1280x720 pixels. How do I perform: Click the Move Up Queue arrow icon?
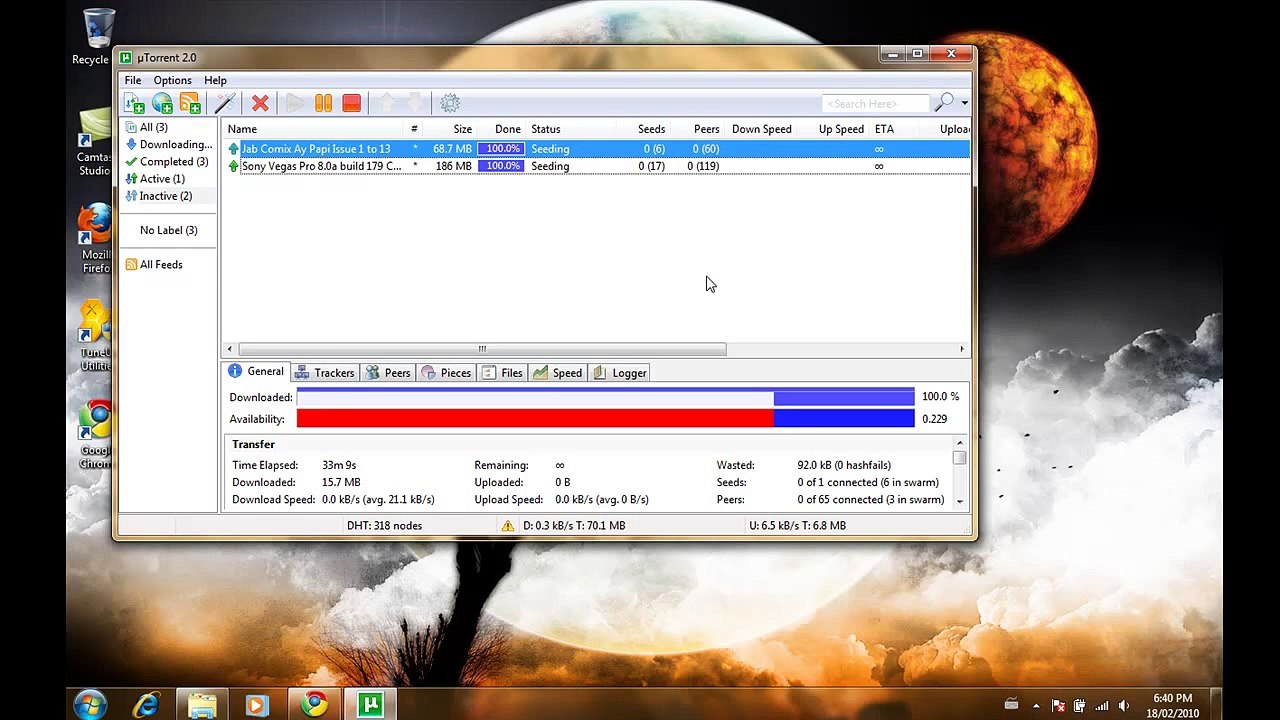386,103
